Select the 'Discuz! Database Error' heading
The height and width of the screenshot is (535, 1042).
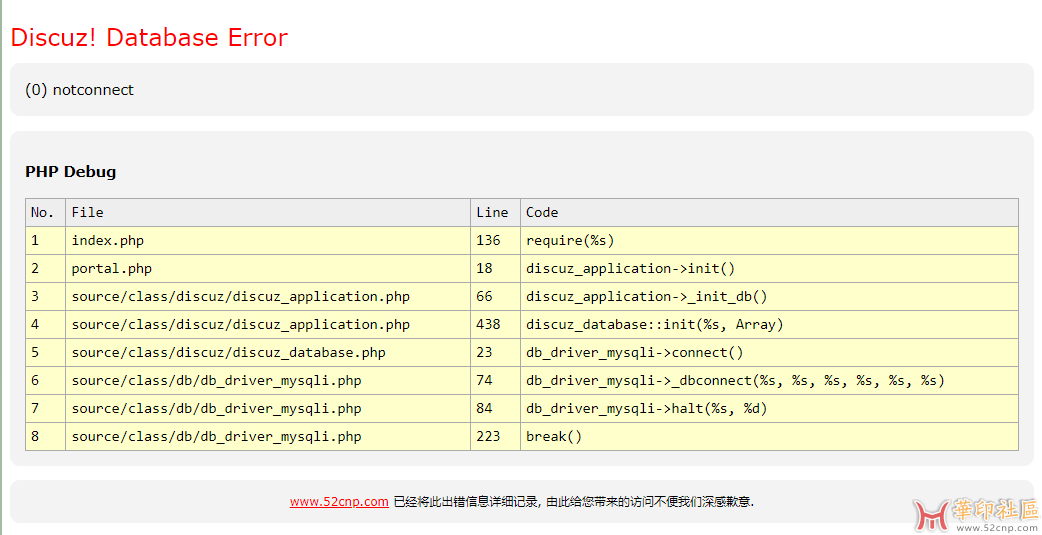pos(150,38)
